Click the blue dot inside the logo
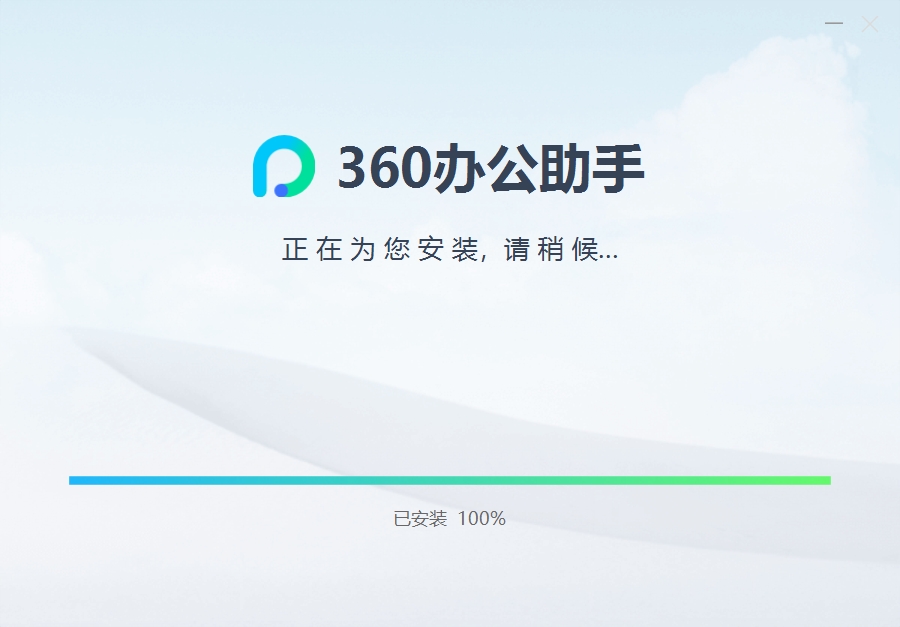Image resolution: width=900 pixels, height=627 pixels. [x=281, y=190]
